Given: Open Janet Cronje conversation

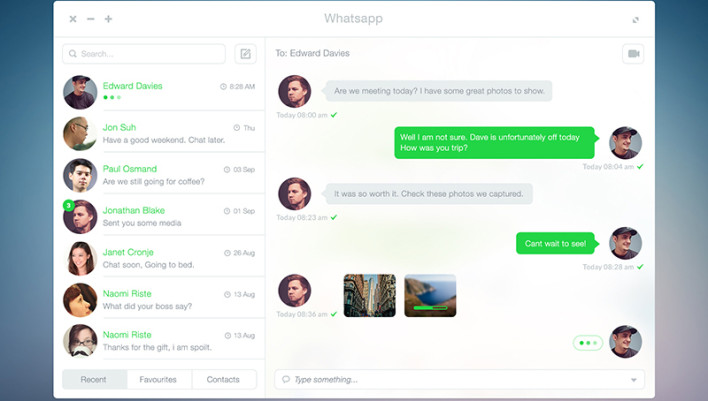Looking at the screenshot, I should (x=159, y=258).
